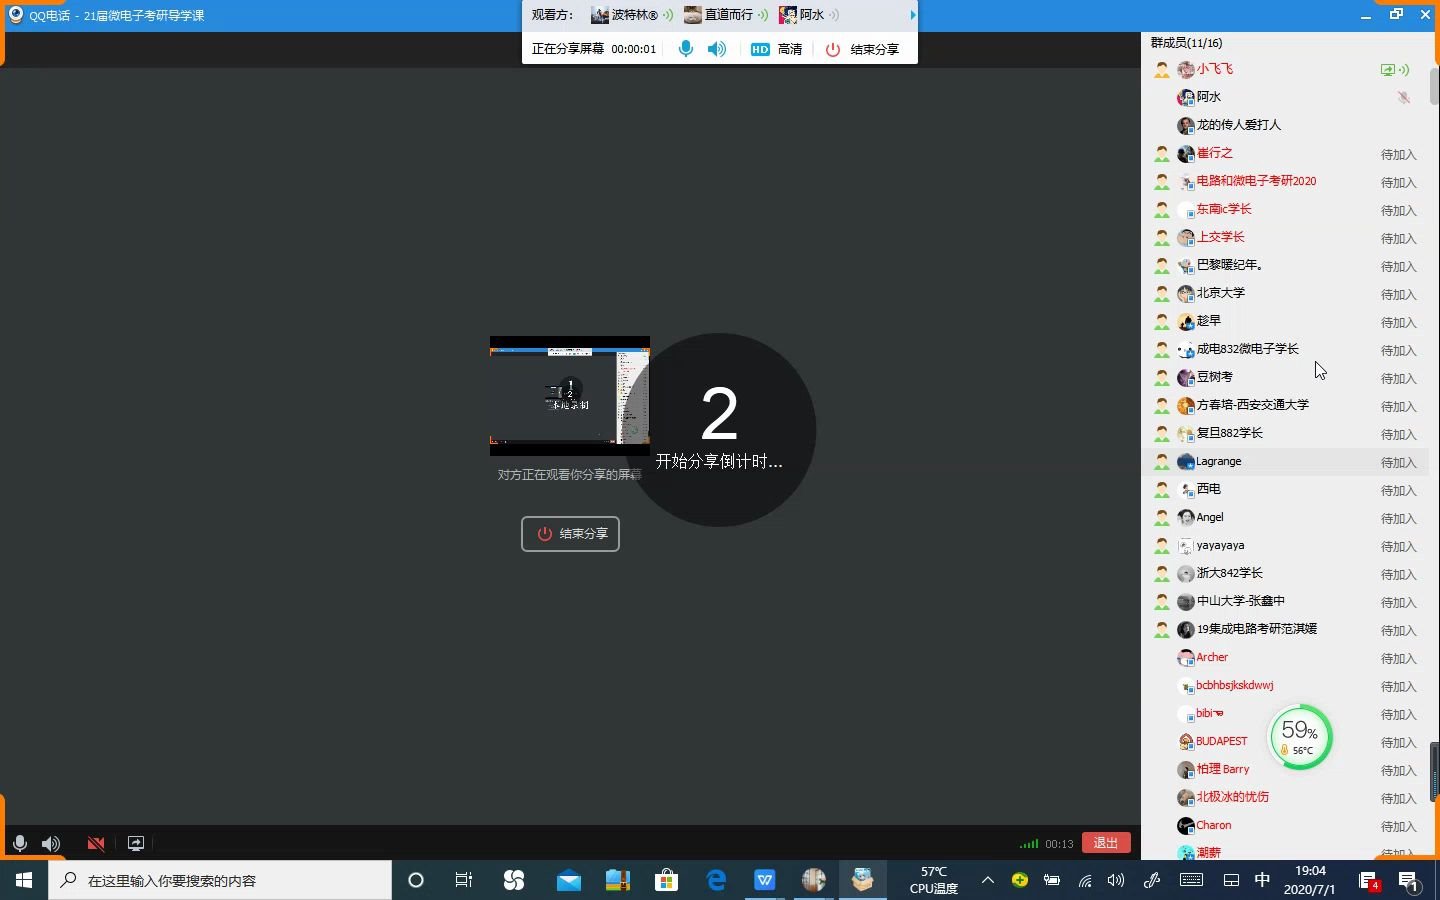Click the avatar icon of 北京大学

(1186, 294)
